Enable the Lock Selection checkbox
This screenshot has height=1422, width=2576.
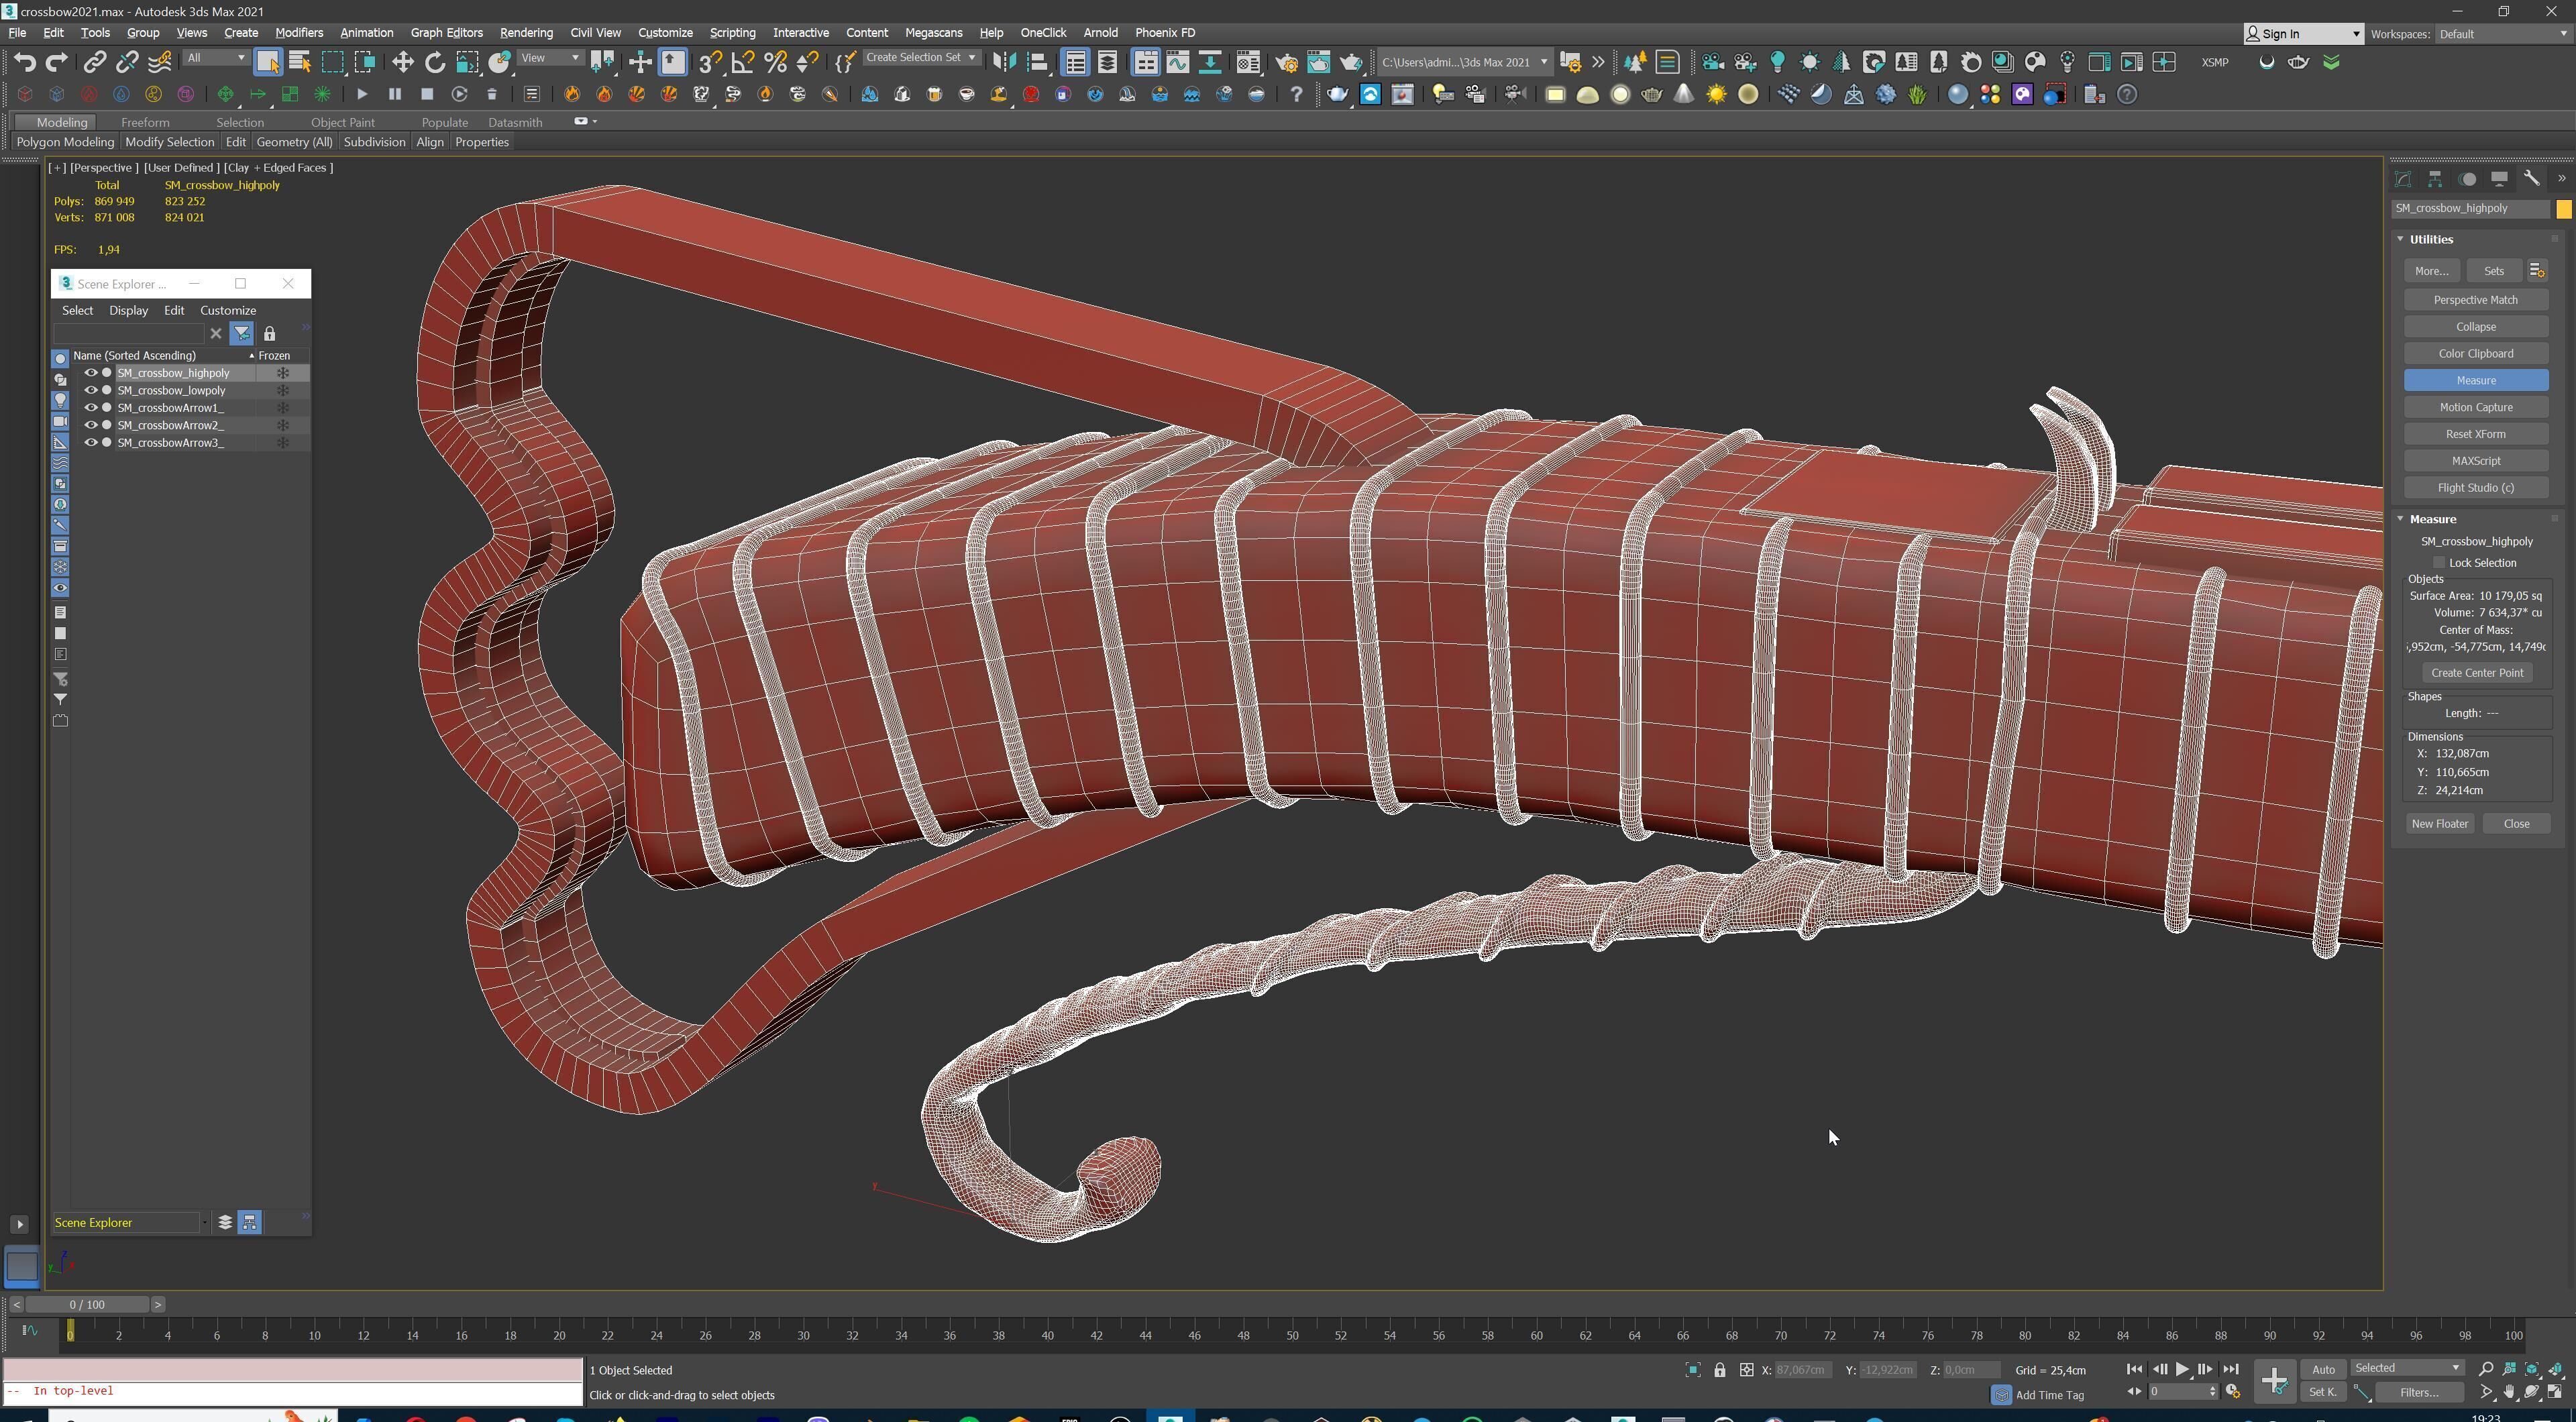2439,563
